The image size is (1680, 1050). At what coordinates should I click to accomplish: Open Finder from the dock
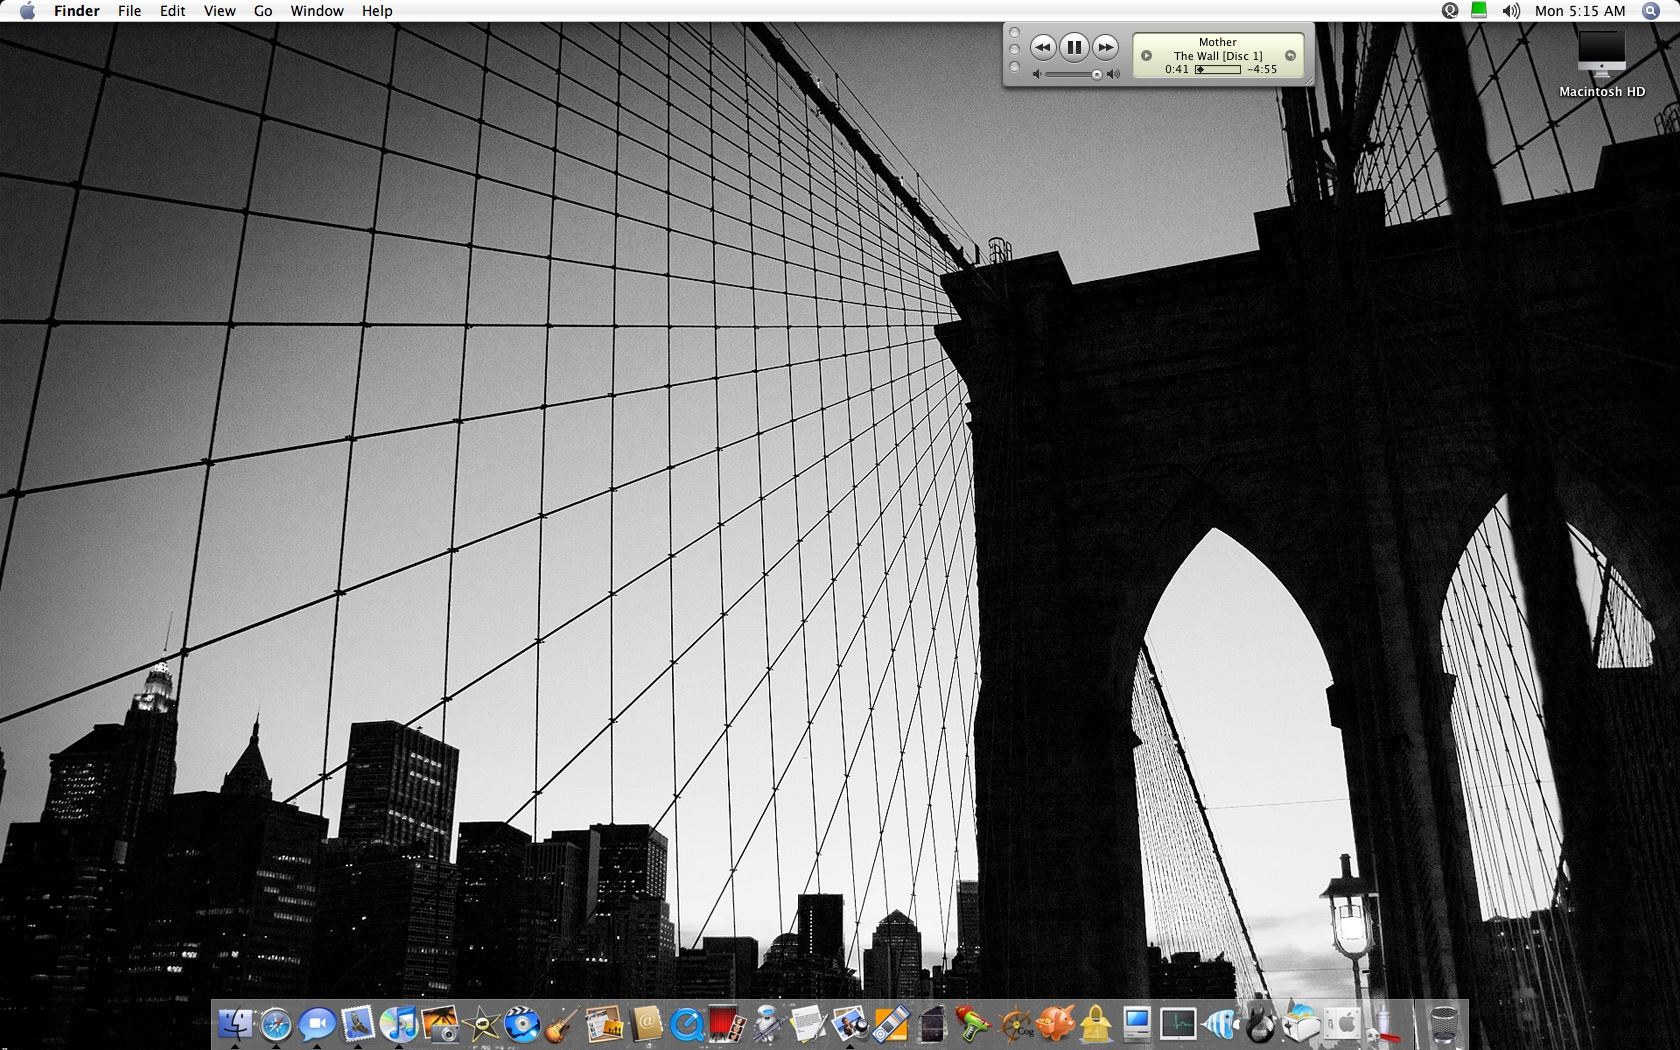point(236,1023)
